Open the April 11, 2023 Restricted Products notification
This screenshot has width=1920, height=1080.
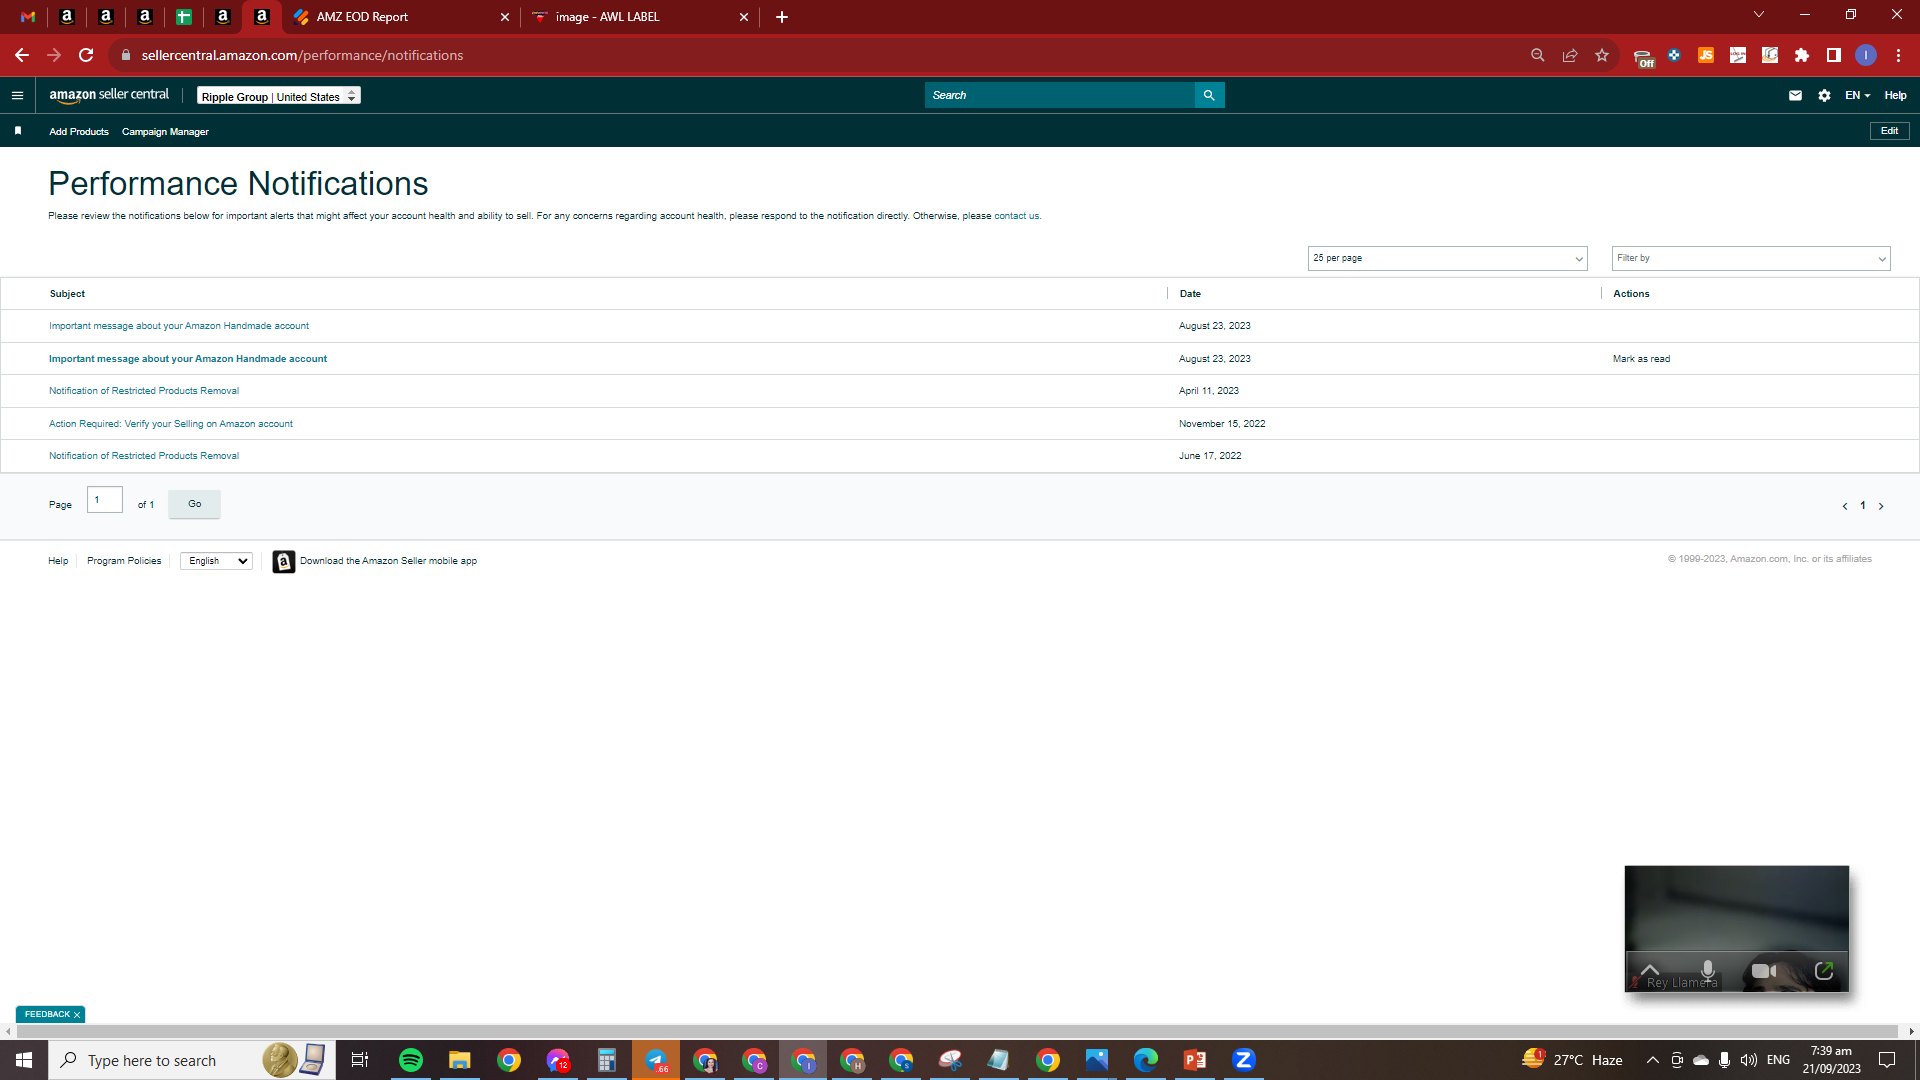[x=144, y=391]
